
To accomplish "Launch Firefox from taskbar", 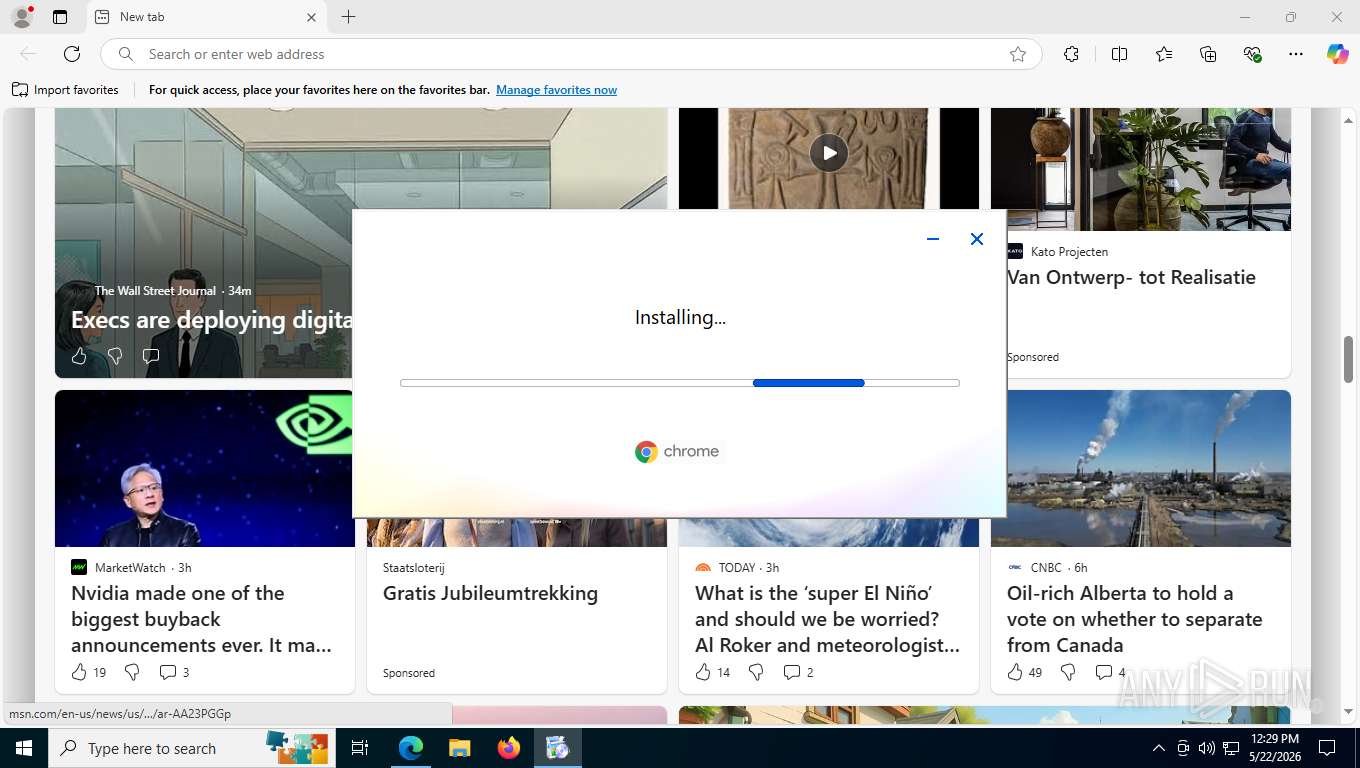I will (x=509, y=748).
